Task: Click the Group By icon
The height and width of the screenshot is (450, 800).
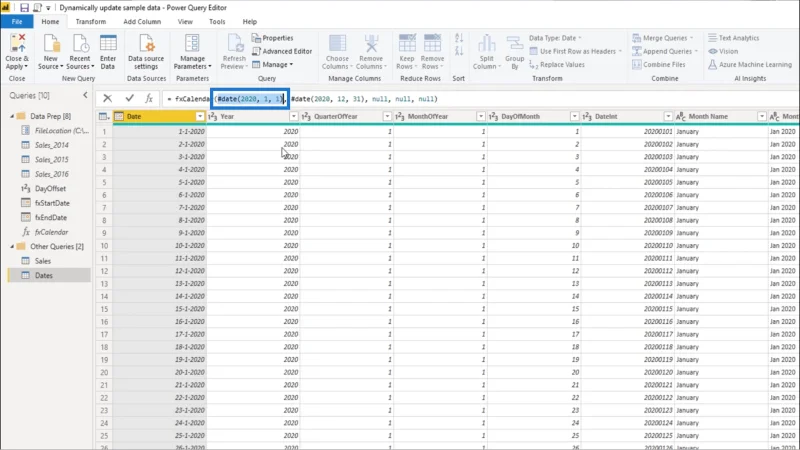Action: coord(515,43)
